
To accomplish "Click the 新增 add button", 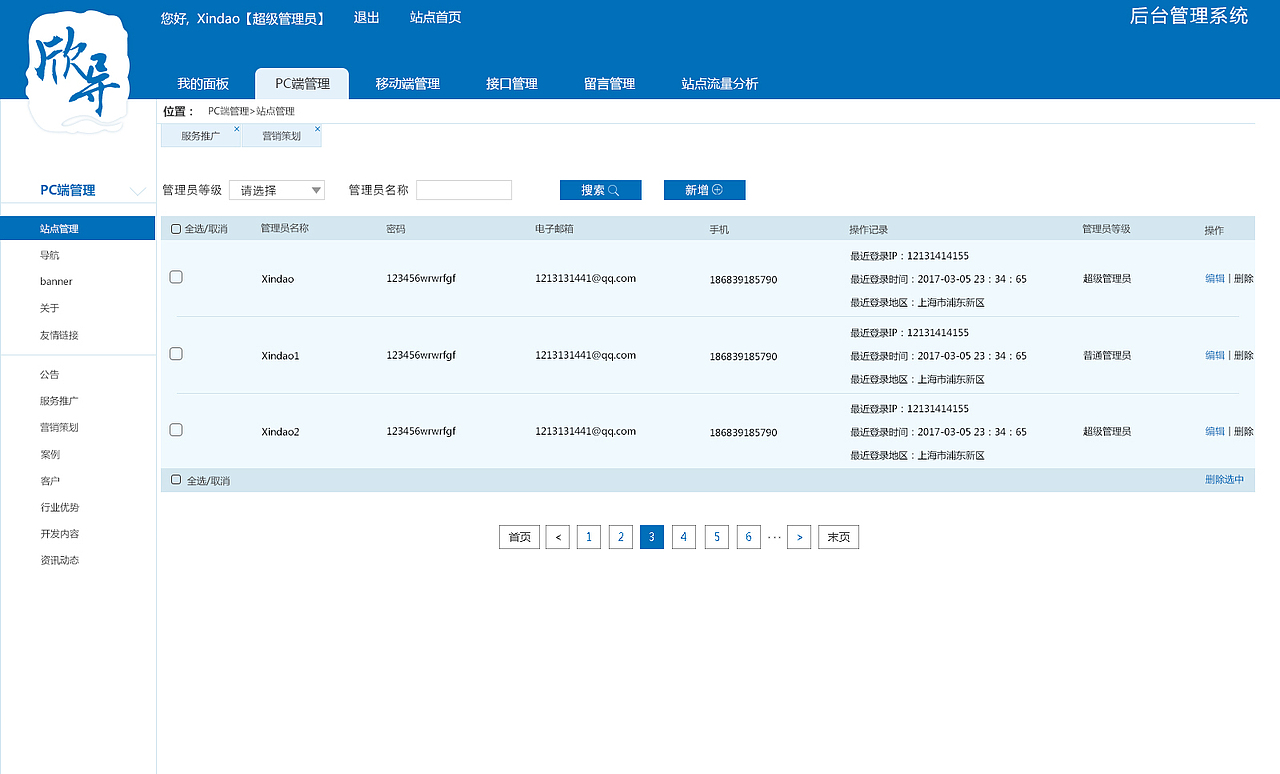I will [x=704, y=190].
